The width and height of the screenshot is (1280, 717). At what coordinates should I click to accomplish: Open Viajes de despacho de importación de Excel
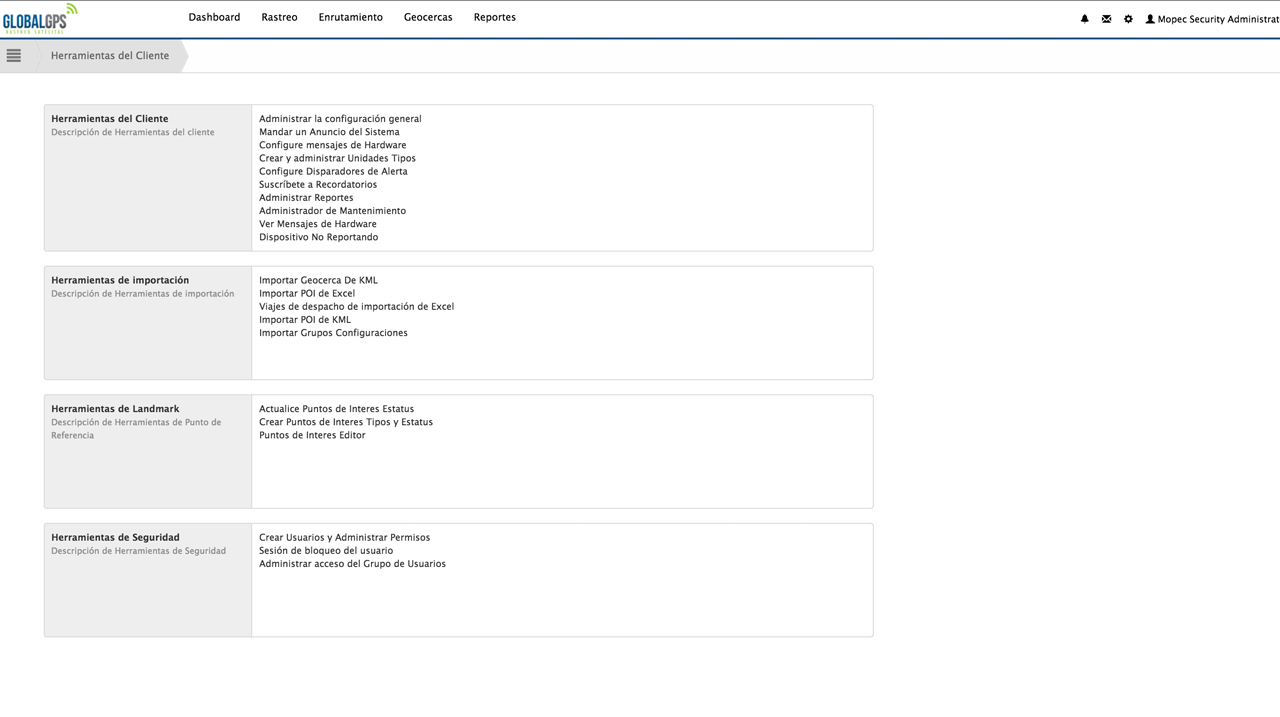[356, 307]
